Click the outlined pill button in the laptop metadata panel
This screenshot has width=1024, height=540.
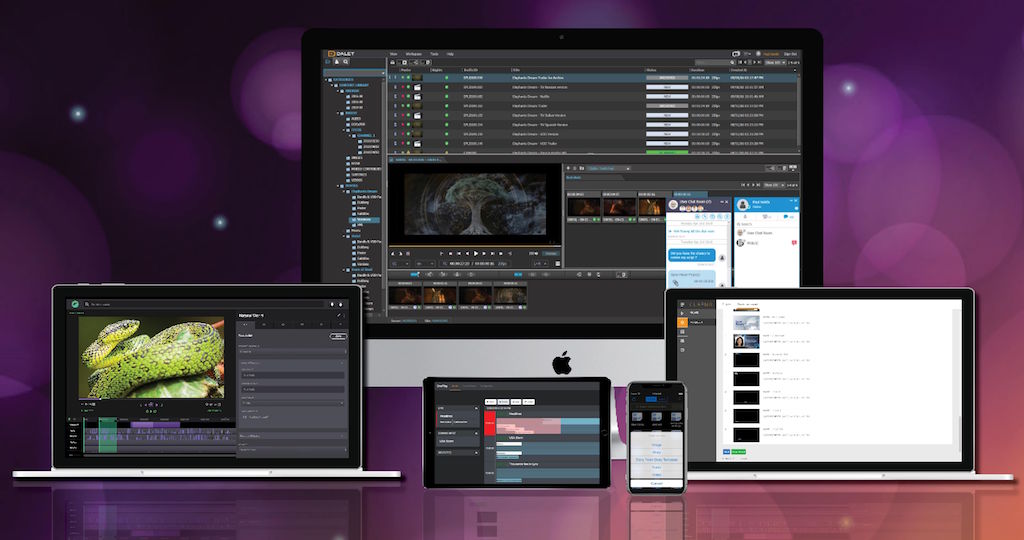coord(338,336)
